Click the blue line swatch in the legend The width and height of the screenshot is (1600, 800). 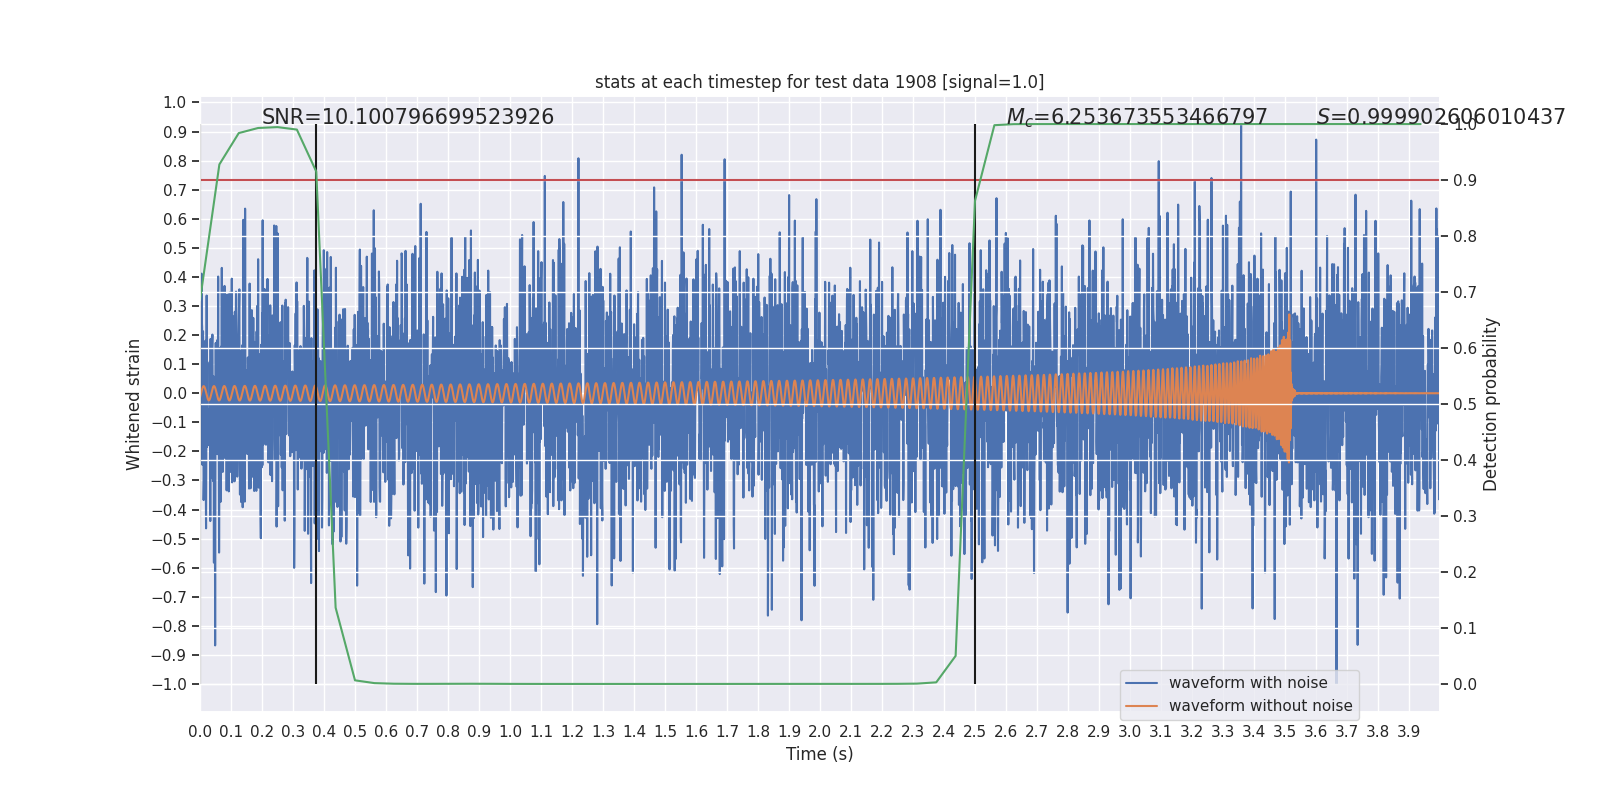tap(1142, 683)
